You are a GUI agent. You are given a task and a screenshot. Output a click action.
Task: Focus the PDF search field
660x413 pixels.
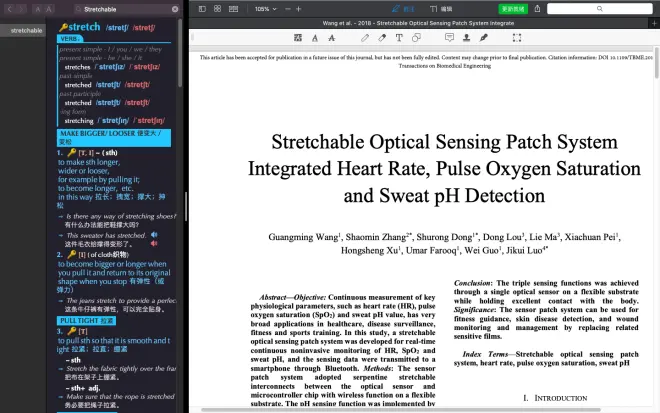(599, 9)
